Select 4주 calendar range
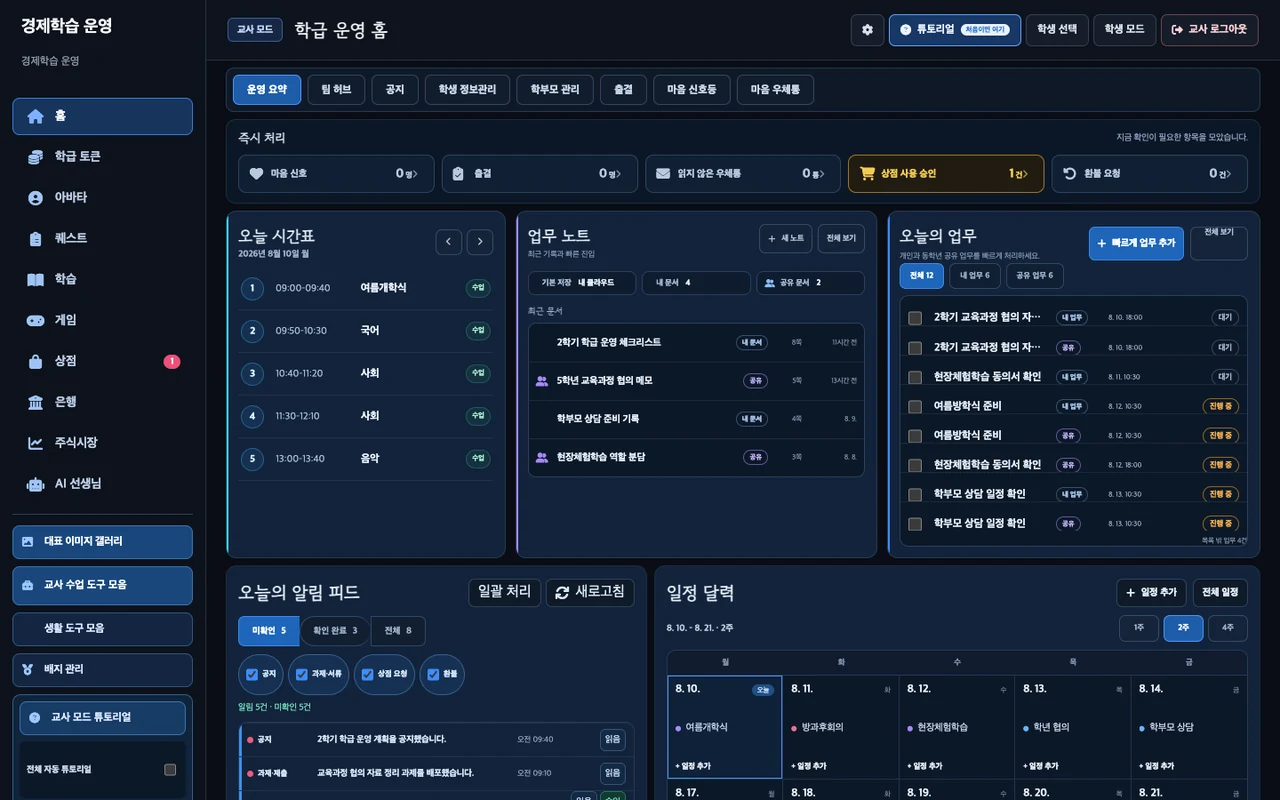 (1228, 628)
